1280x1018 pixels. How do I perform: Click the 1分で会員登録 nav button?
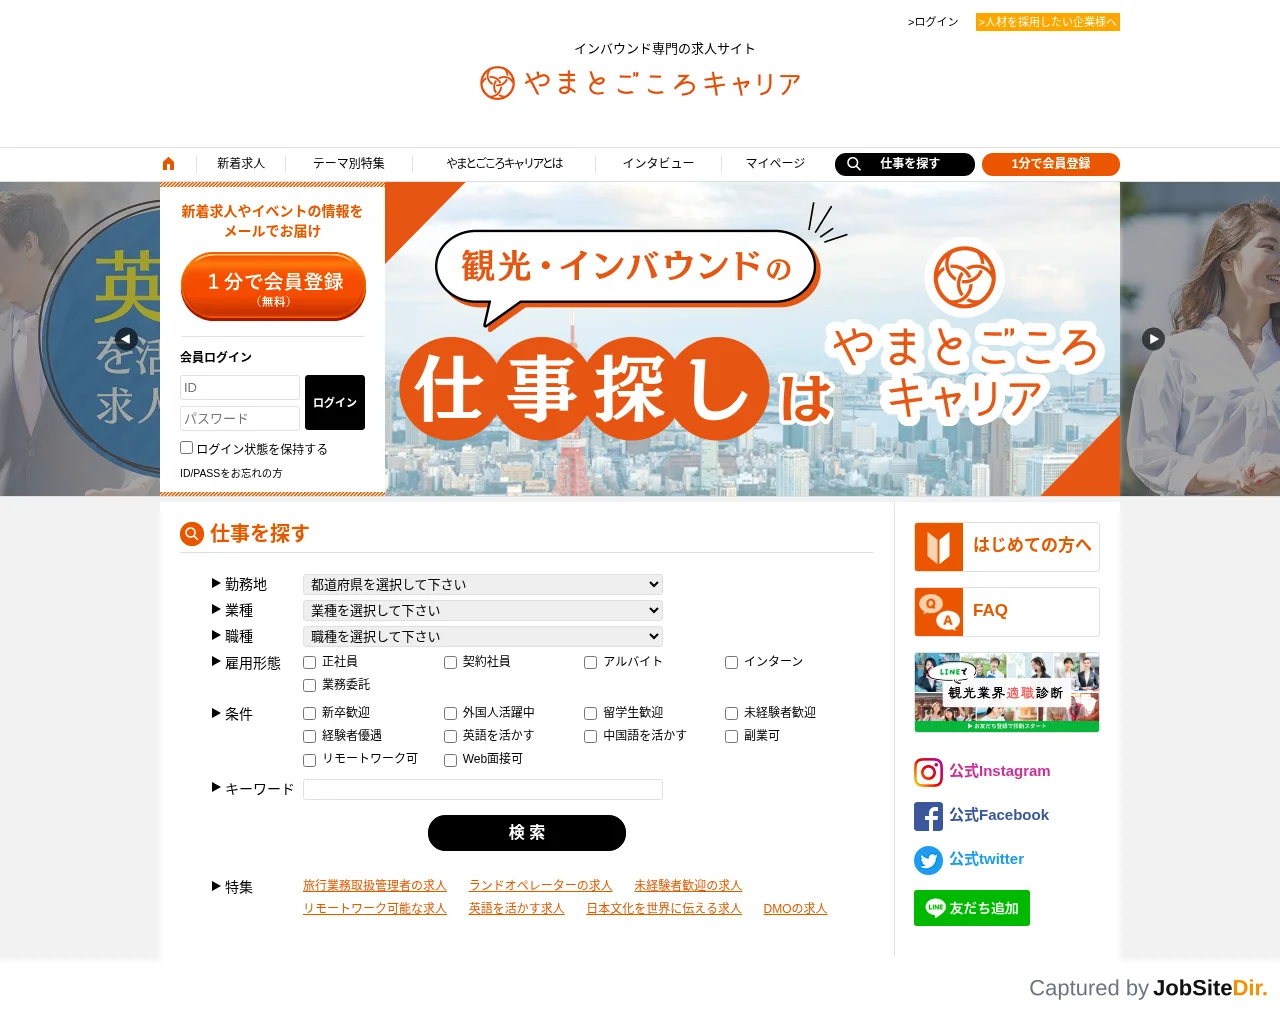[1051, 164]
